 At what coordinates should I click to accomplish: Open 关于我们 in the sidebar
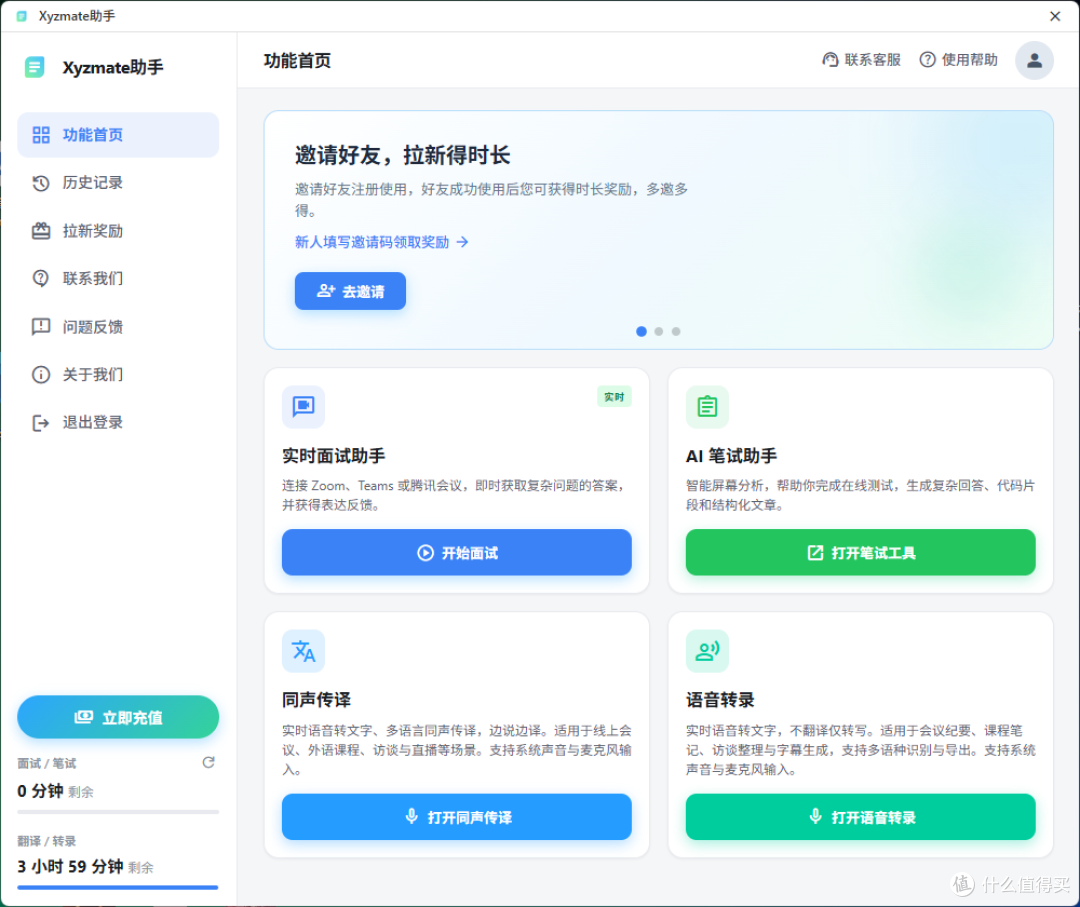(118, 374)
